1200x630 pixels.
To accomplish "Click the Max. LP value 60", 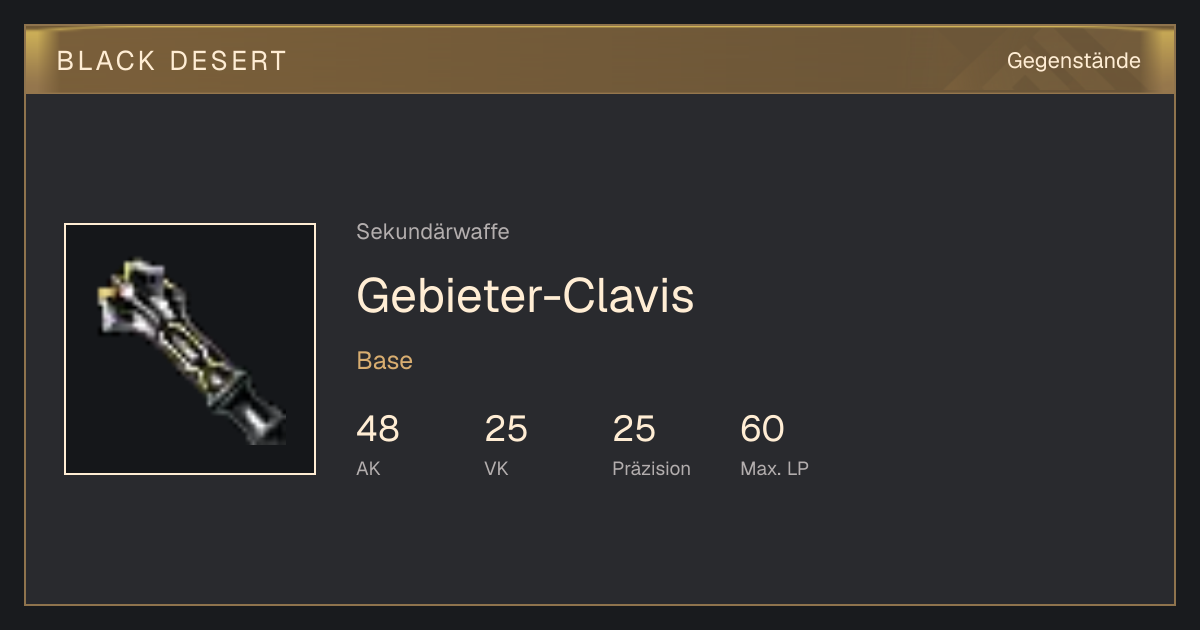I will (762, 429).
